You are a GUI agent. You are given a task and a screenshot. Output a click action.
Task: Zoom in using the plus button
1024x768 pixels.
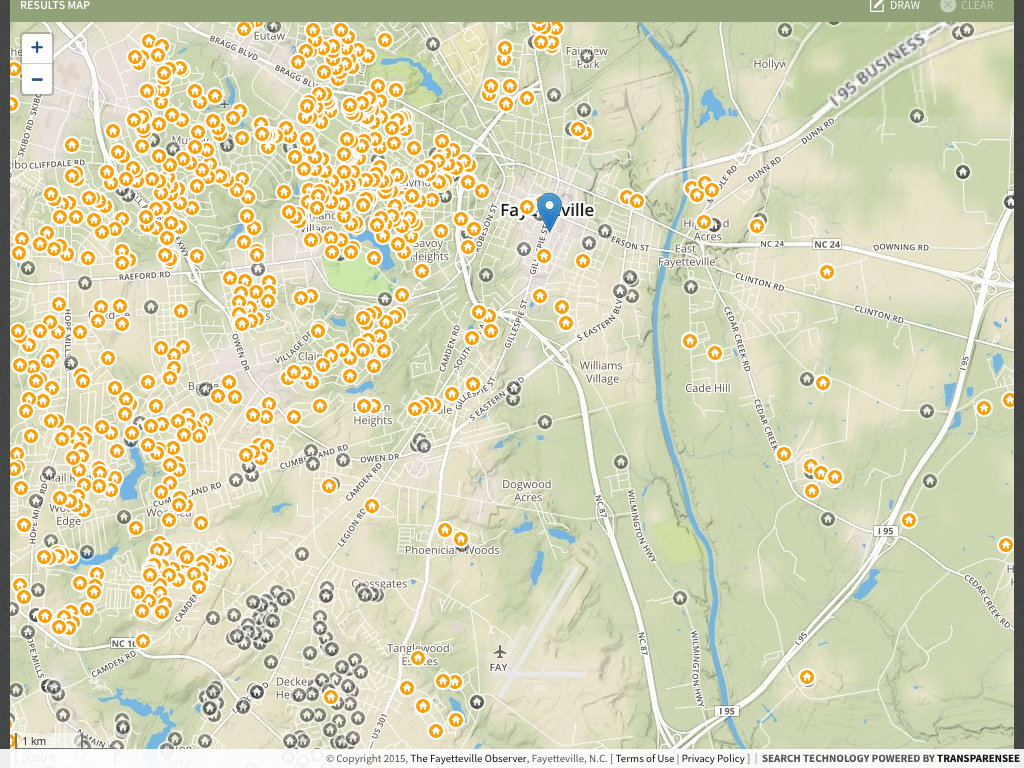click(x=37, y=48)
